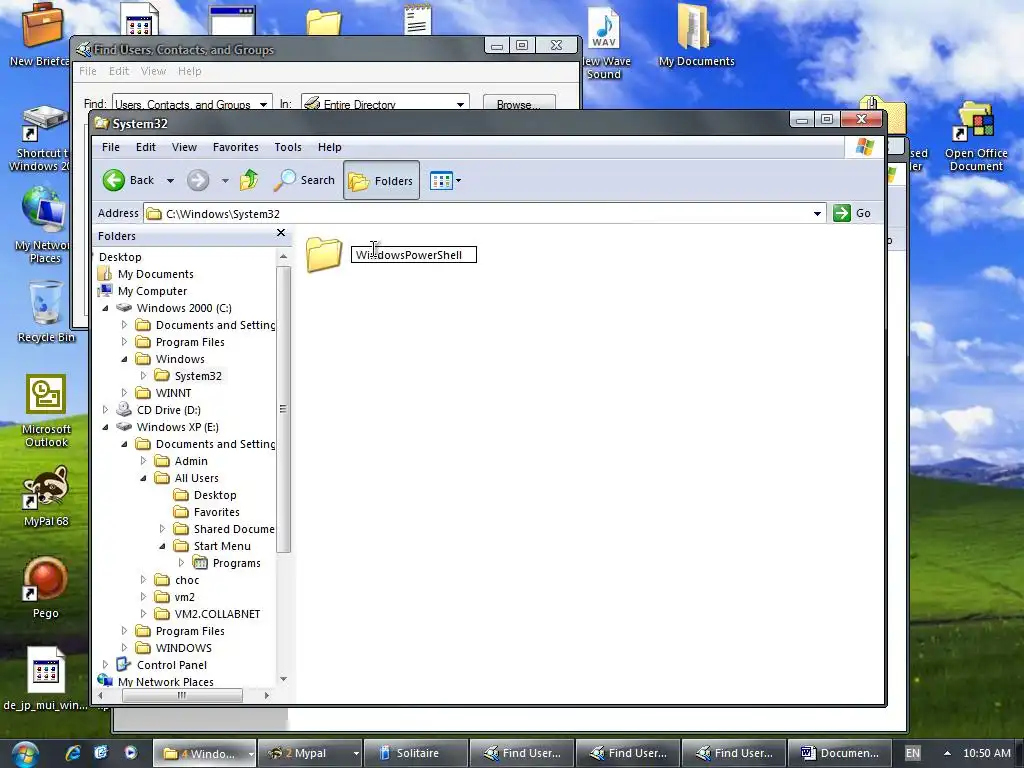Viewport: 1024px width, 768px height.
Task: Click the WindowsPowerShell folder icon
Action: click(324, 254)
